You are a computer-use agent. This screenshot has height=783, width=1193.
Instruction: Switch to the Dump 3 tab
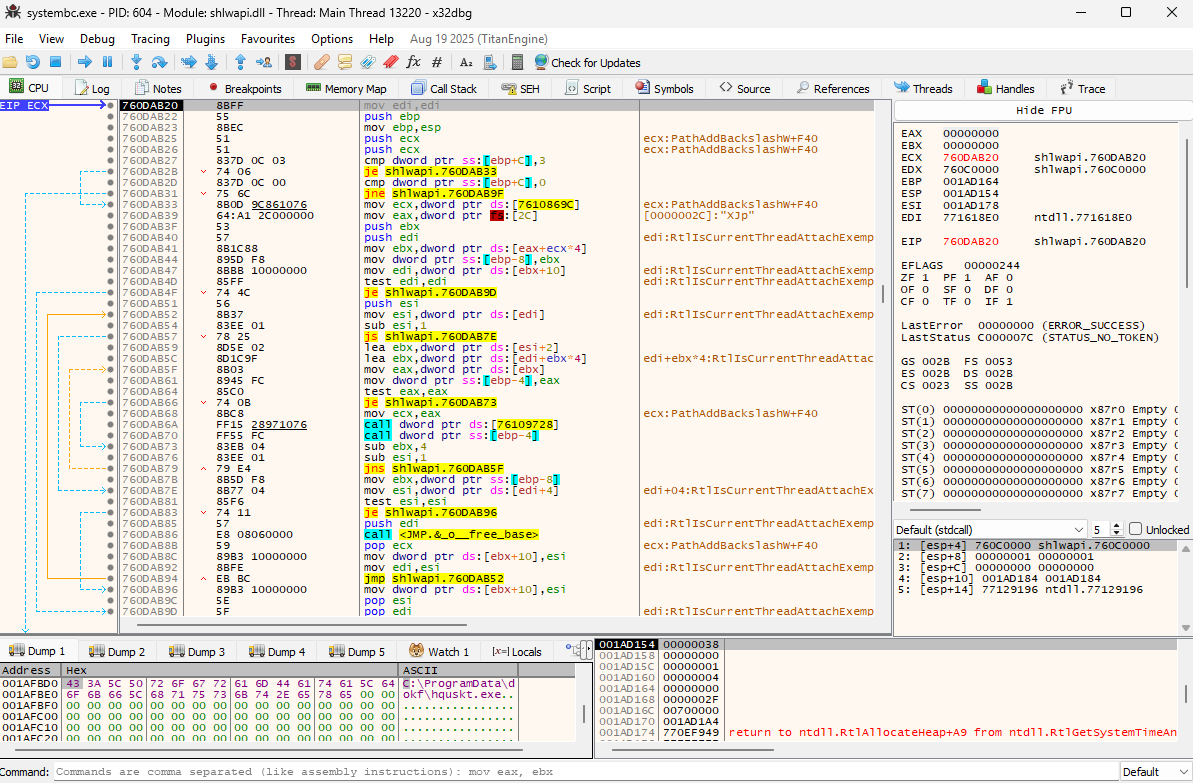(x=197, y=651)
